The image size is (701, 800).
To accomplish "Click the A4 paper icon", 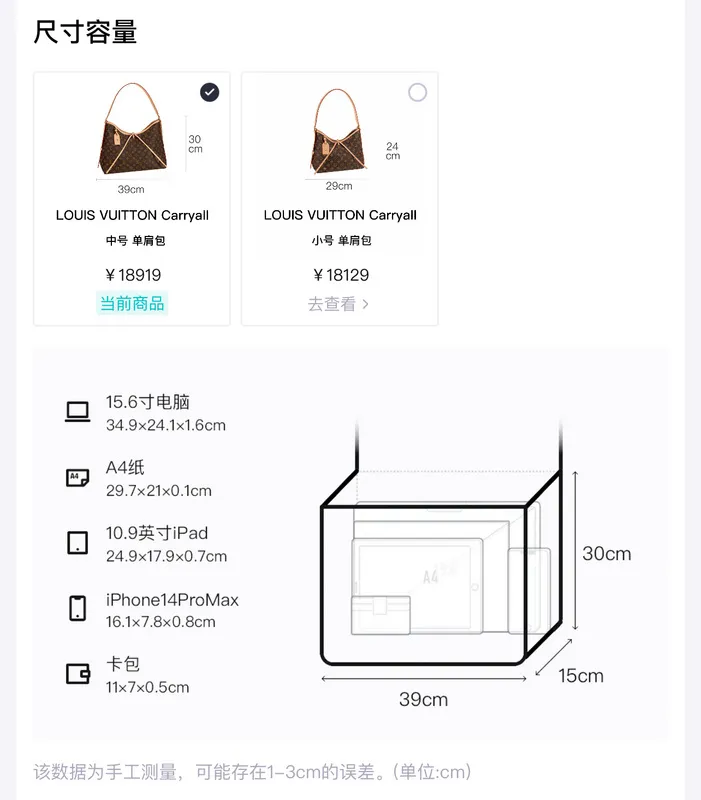I will tap(78, 478).
